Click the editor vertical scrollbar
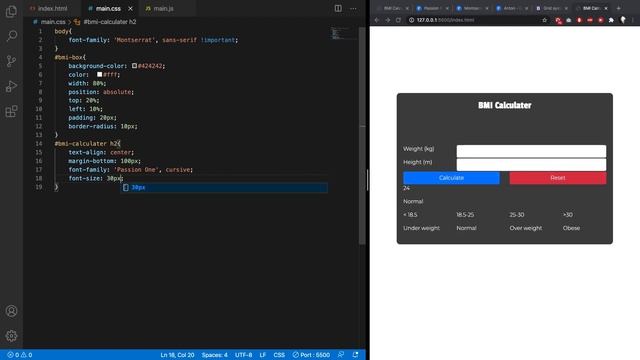The image size is (640, 360). tap(362, 135)
